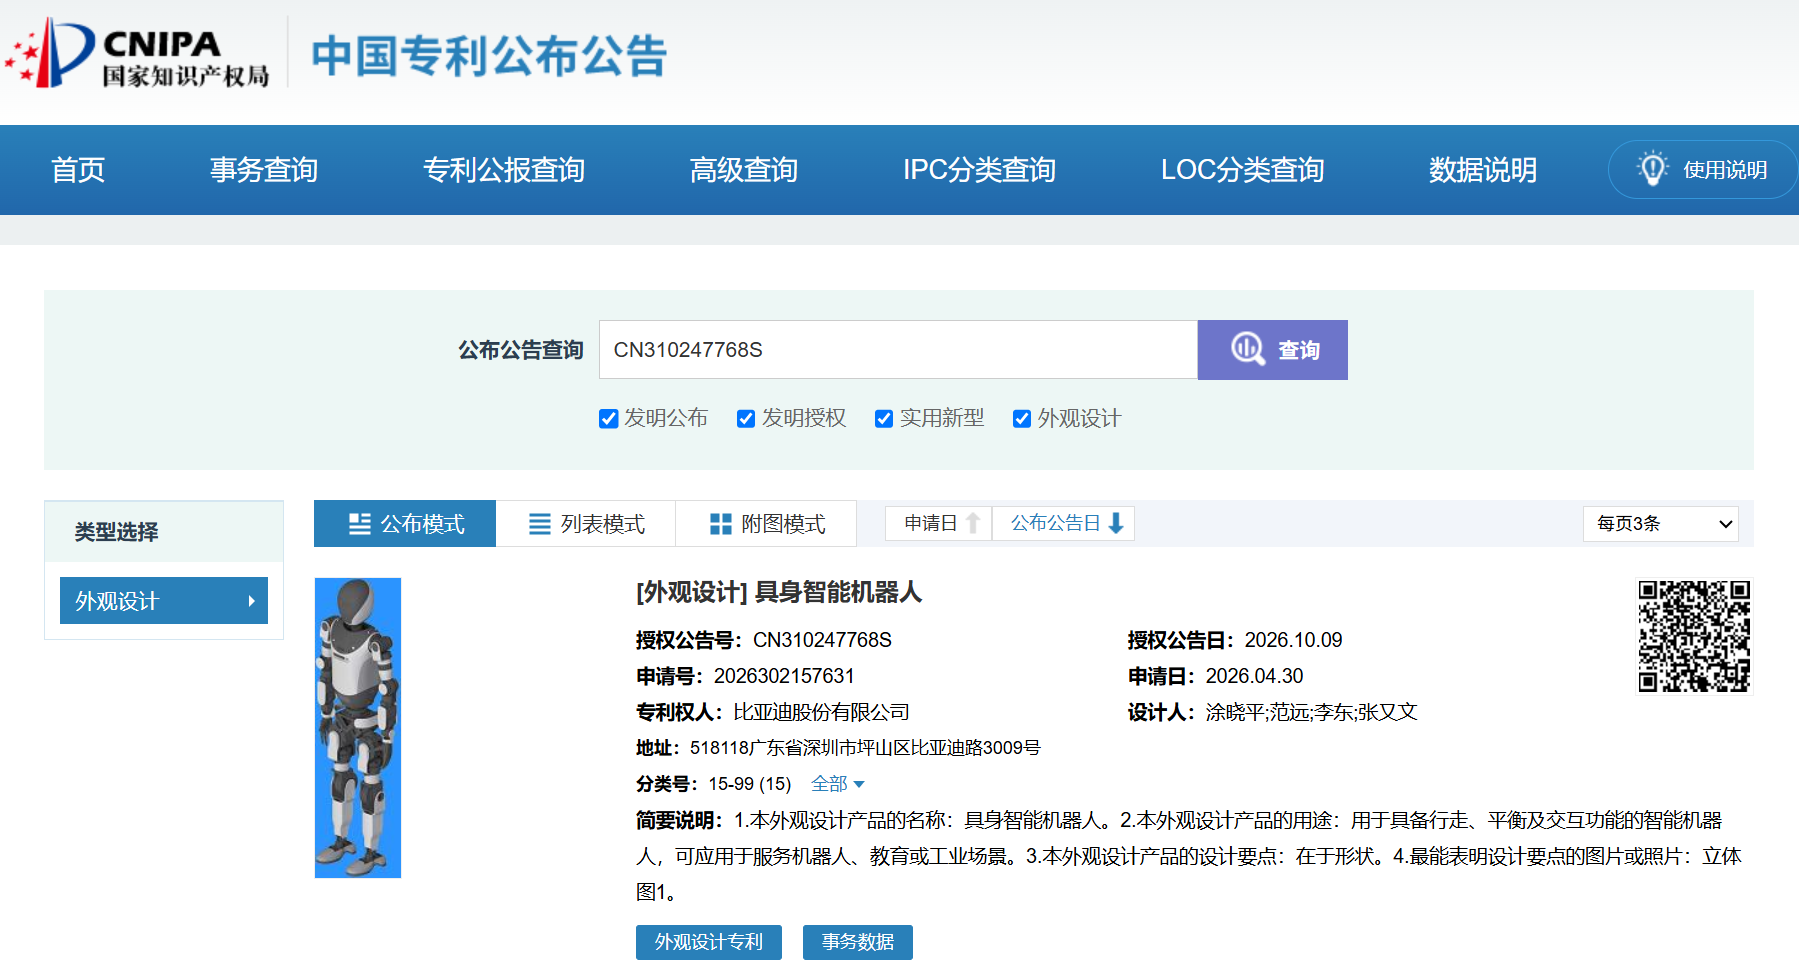Toggle the 发明公布 checkbox
Image resolution: width=1799 pixels, height=975 pixels.
coord(608,419)
